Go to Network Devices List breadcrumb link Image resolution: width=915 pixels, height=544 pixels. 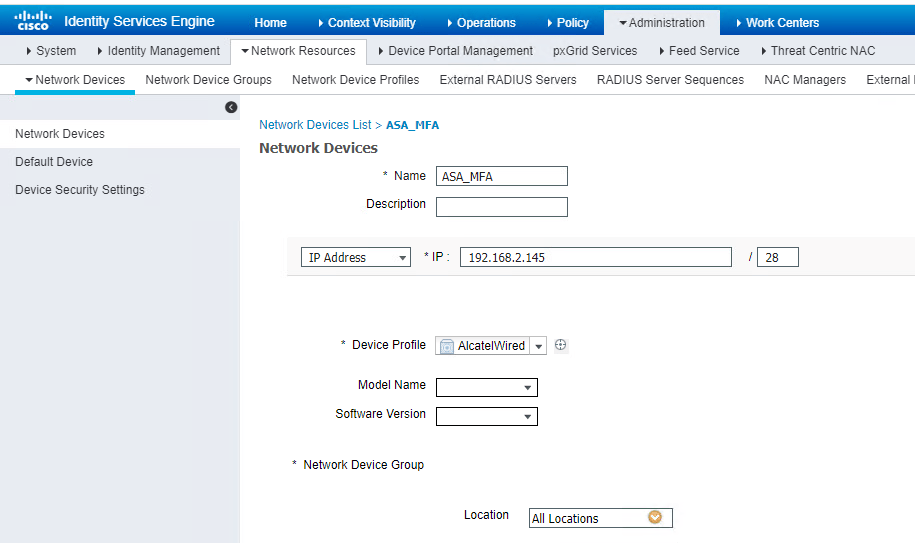point(315,125)
